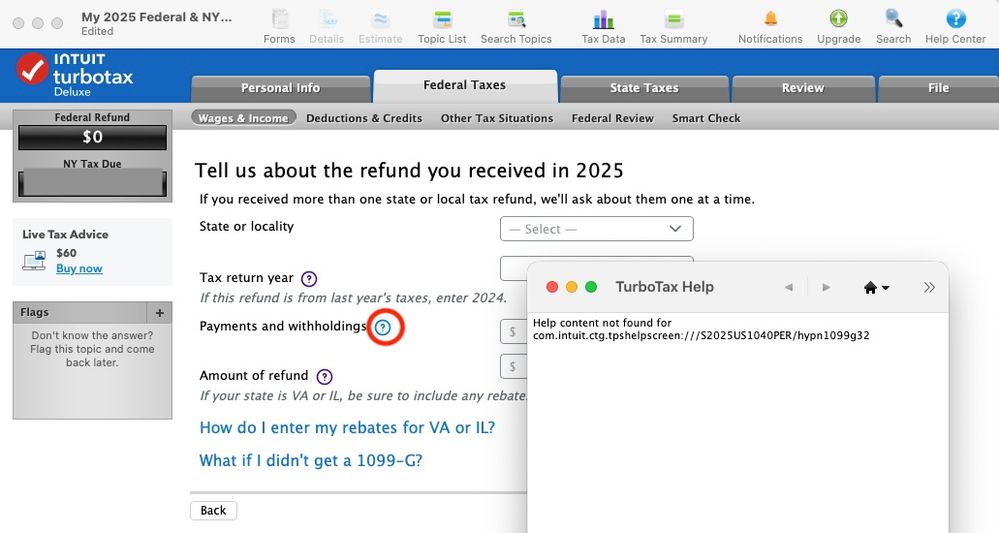Open the home menu in TurboTax Help
The height and width of the screenshot is (533, 999).
[x=876, y=287]
